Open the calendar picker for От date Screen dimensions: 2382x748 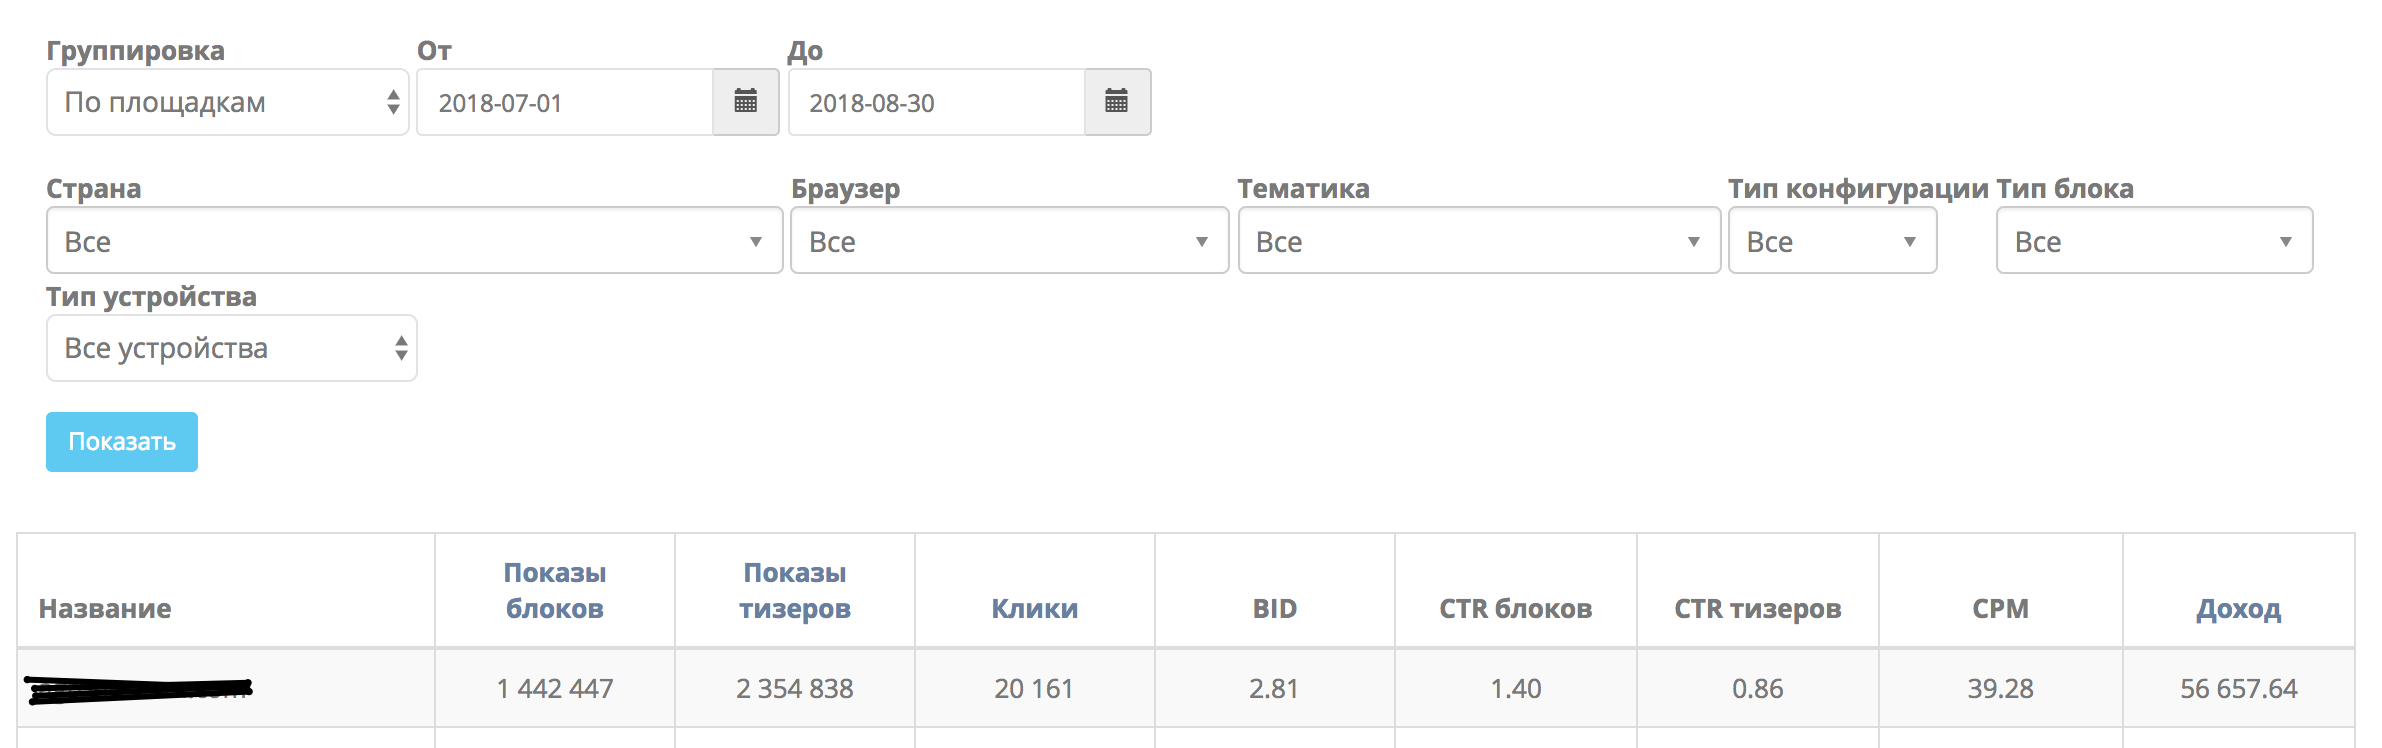pos(745,102)
